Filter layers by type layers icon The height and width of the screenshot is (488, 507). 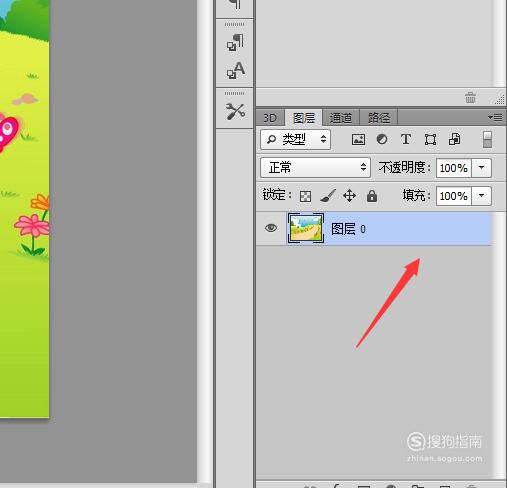coord(406,139)
